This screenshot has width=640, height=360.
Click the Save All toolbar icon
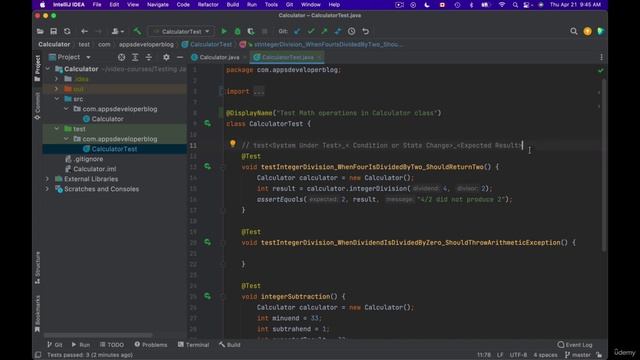click(53, 31)
